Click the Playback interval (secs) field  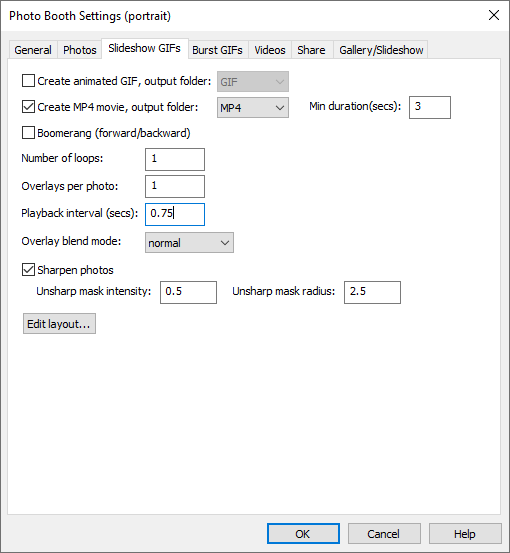pyautogui.click(x=175, y=214)
